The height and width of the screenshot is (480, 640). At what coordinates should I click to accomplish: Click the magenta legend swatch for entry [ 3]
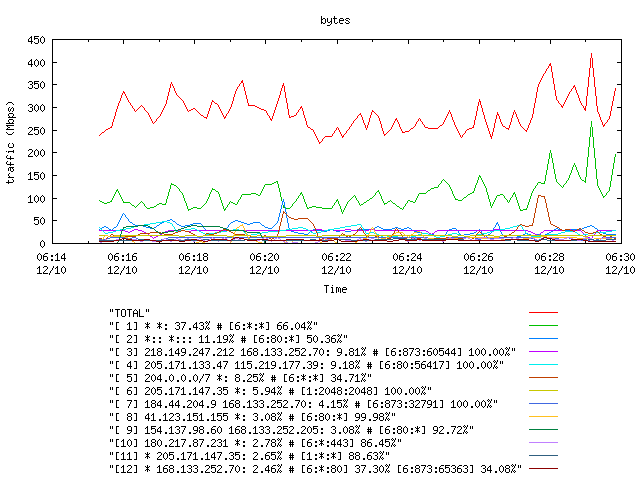tap(543, 351)
